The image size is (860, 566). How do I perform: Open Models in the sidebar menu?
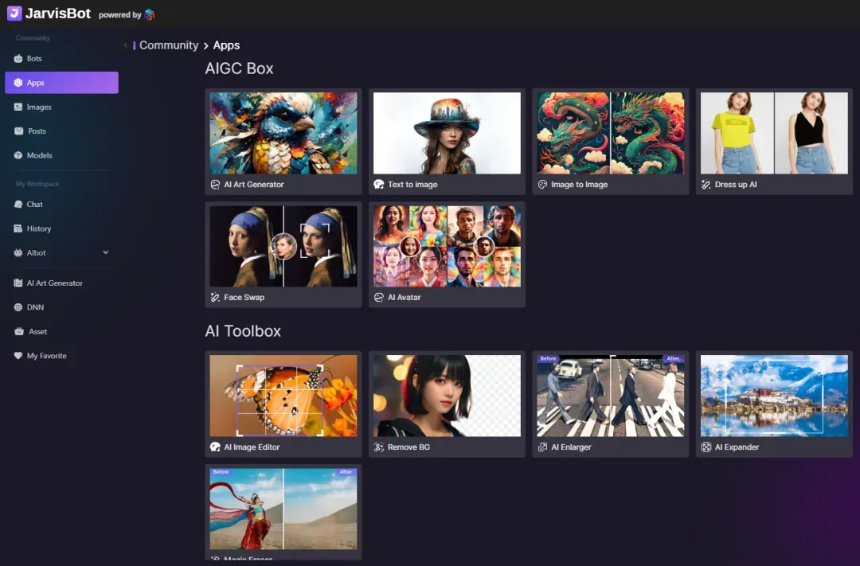tap(61, 155)
